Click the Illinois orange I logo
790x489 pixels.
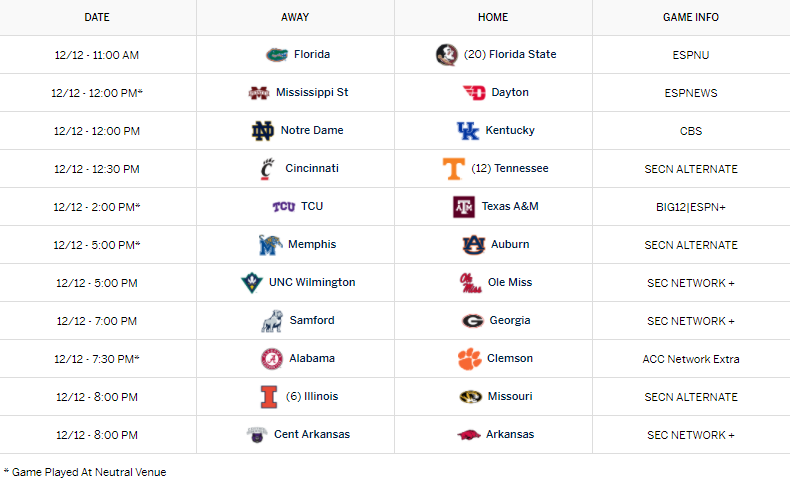(269, 397)
